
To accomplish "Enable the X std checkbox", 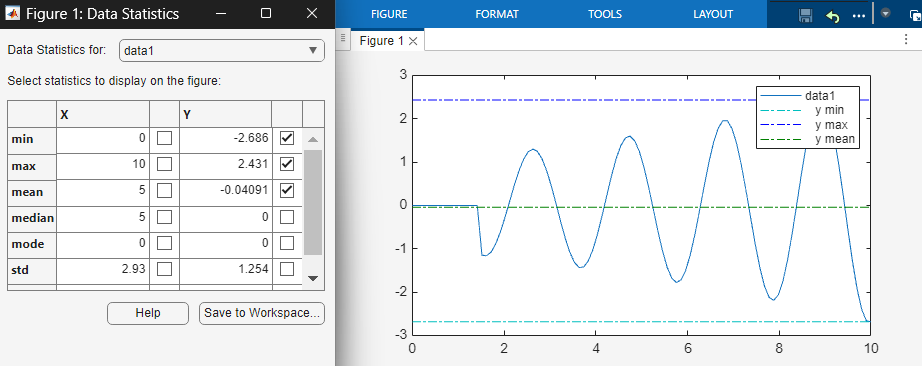I will click(x=165, y=269).
